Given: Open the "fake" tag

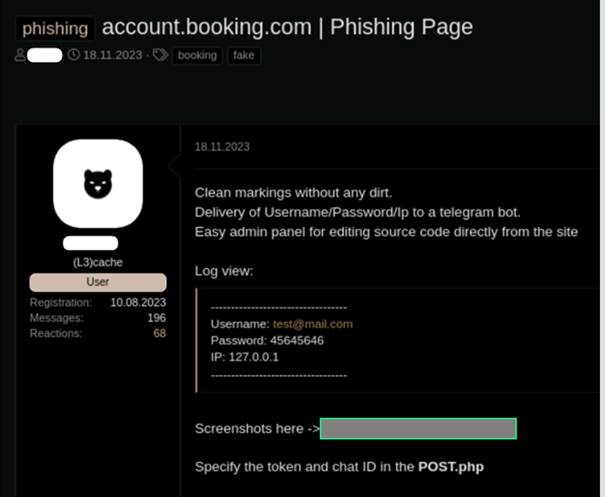Looking at the screenshot, I should click(243, 55).
